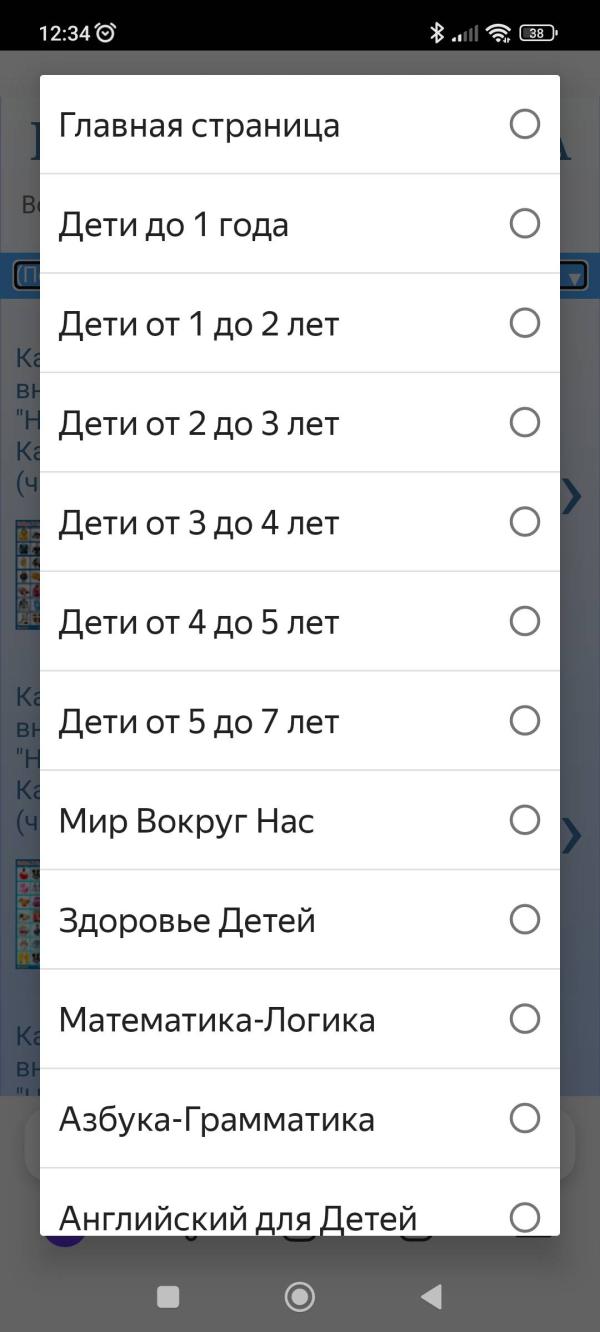The width and height of the screenshot is (600, 1332).
Task: Tap the Мир Вокруг Нас menu entry
Action: [x=300, y=820]
